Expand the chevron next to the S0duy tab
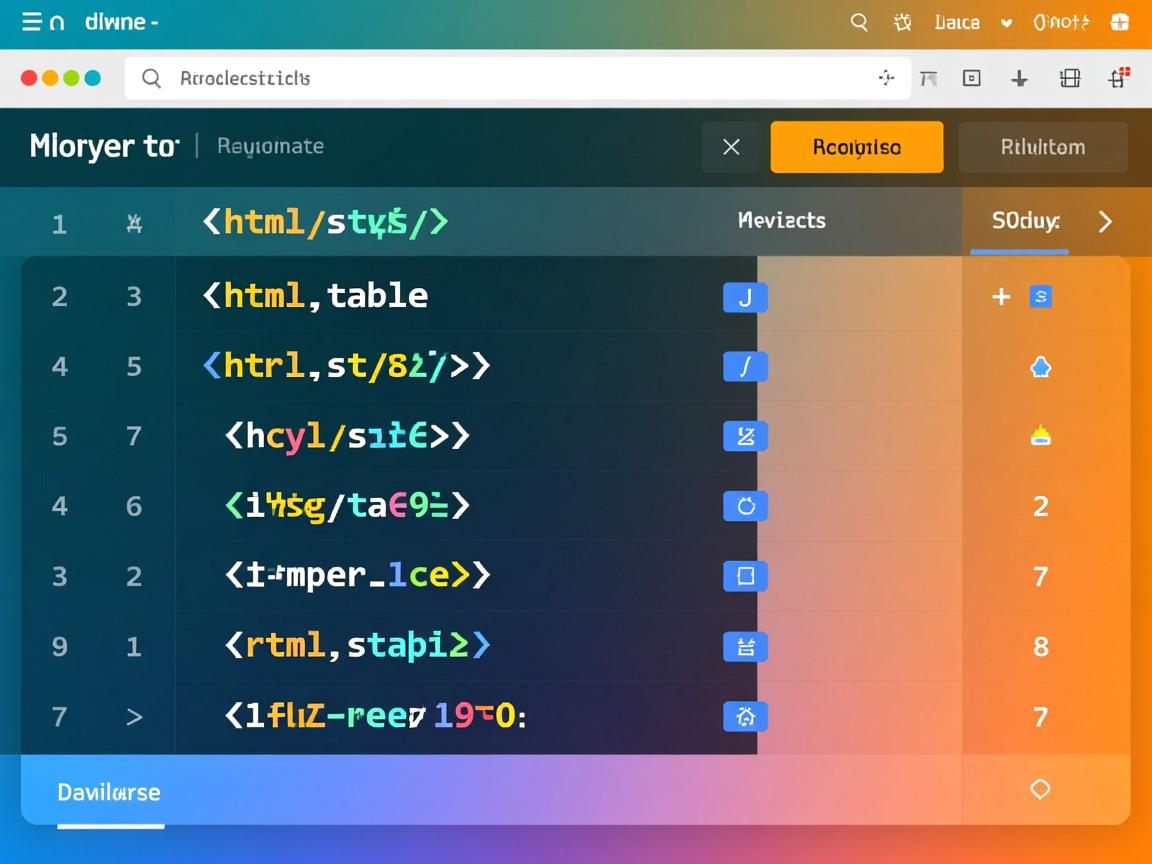This screenshot has height=864, width=1152. pyautogui.click(x=1105, y=221)
